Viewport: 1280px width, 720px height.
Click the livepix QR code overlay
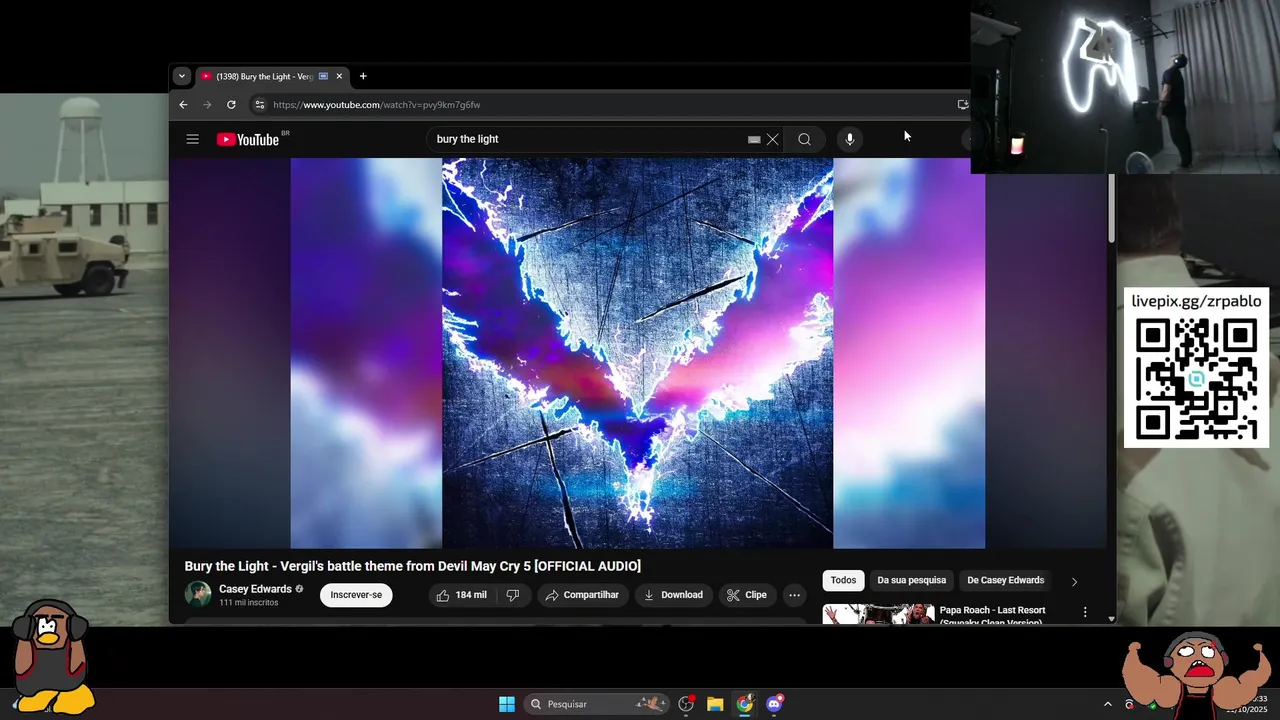[1197, 368]
